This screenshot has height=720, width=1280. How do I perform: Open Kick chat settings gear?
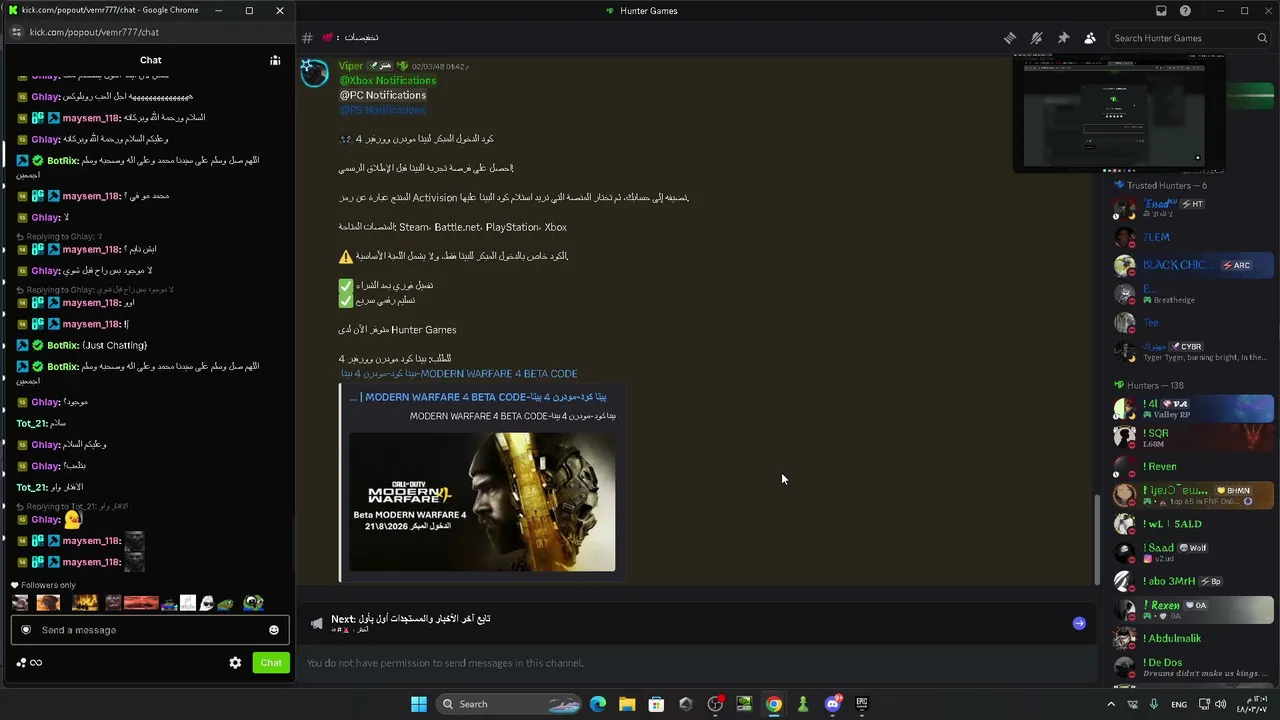[235, 663]
